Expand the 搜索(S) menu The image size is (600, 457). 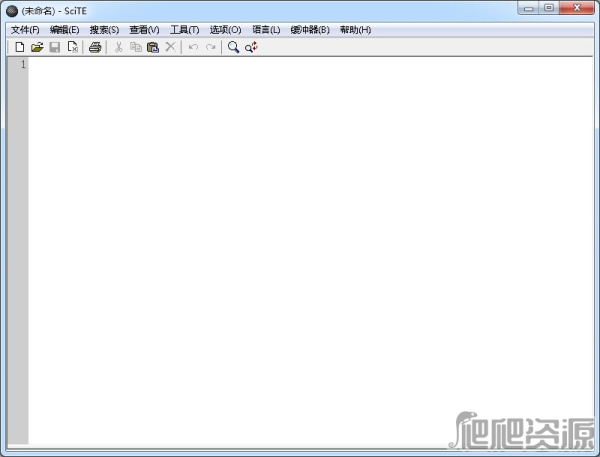point(104,30)
